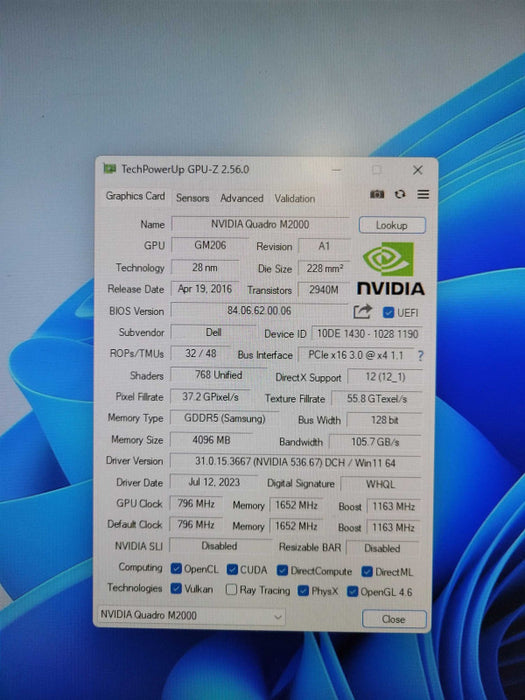Click the BIOS export share icon
Viewport: 525px width, 700px height.
coord(362,311)
